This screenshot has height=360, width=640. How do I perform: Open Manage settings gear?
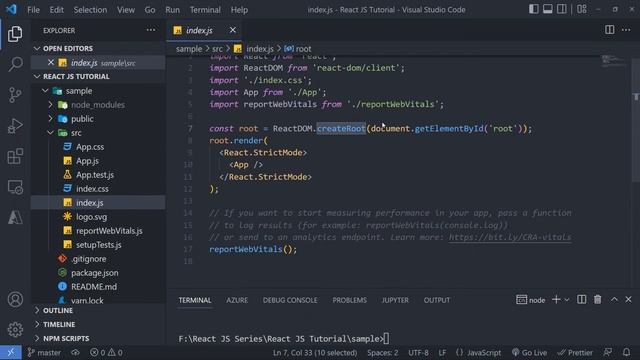(15, 329)
